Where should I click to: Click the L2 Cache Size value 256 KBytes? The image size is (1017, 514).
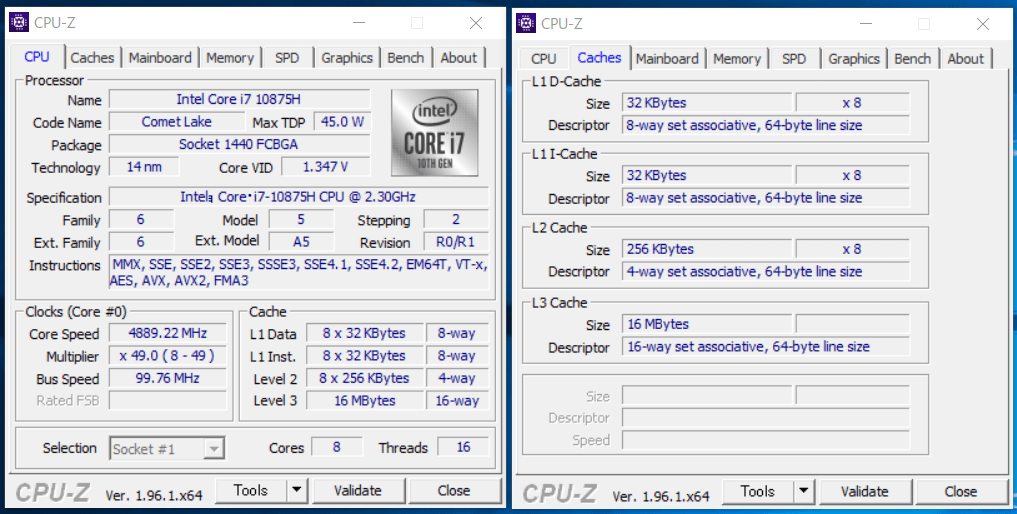click(x=707, y=249)
